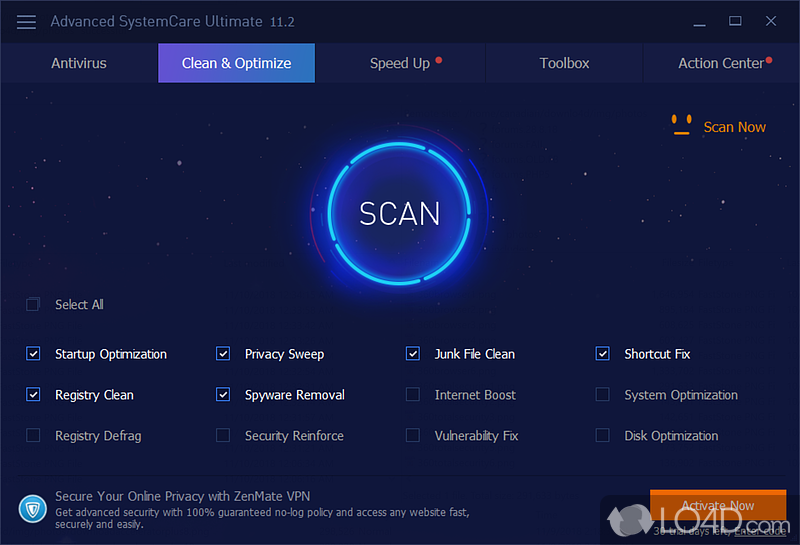This screenshot has width=800, height=545.
Task: Go to the Toolbox tab
Action: coord(564,63)
